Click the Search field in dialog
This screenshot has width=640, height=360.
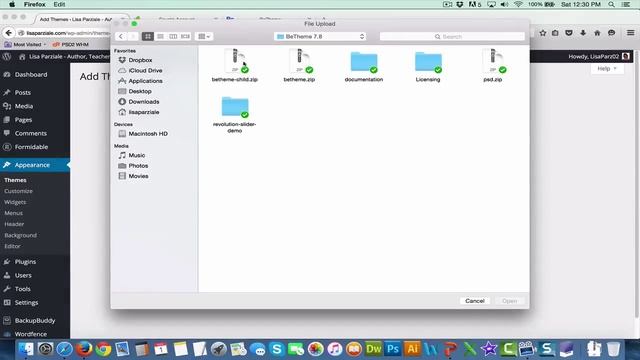point(452,36)
